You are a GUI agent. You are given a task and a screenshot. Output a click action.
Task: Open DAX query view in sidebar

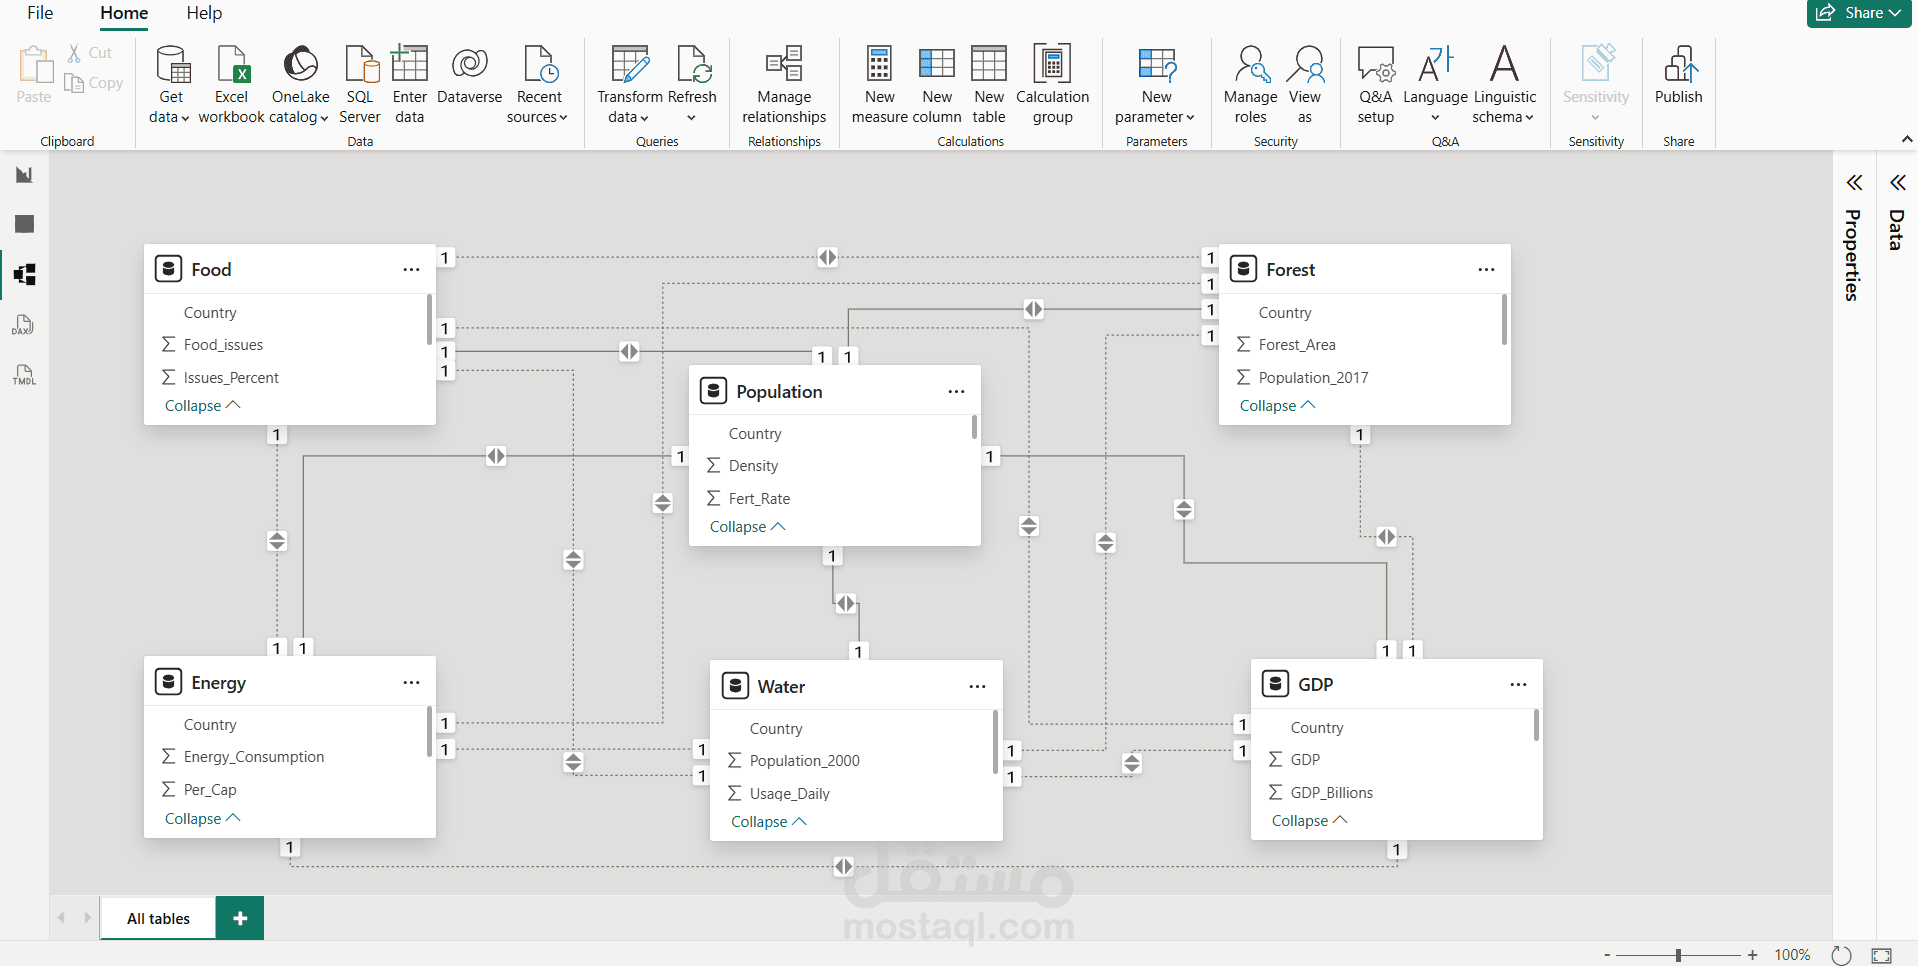(x=25, y=325)
